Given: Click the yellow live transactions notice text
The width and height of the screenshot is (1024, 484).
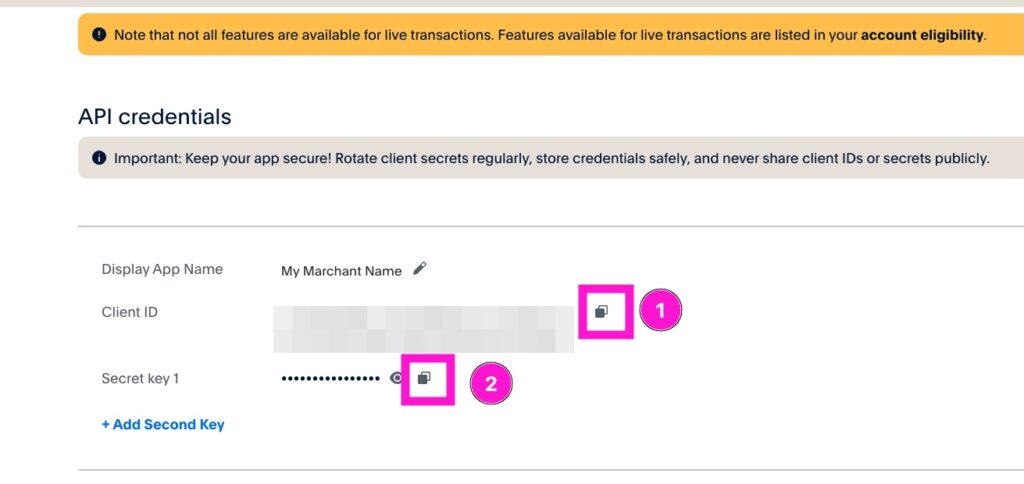Looking at the screenshot, I should point(480,35).
